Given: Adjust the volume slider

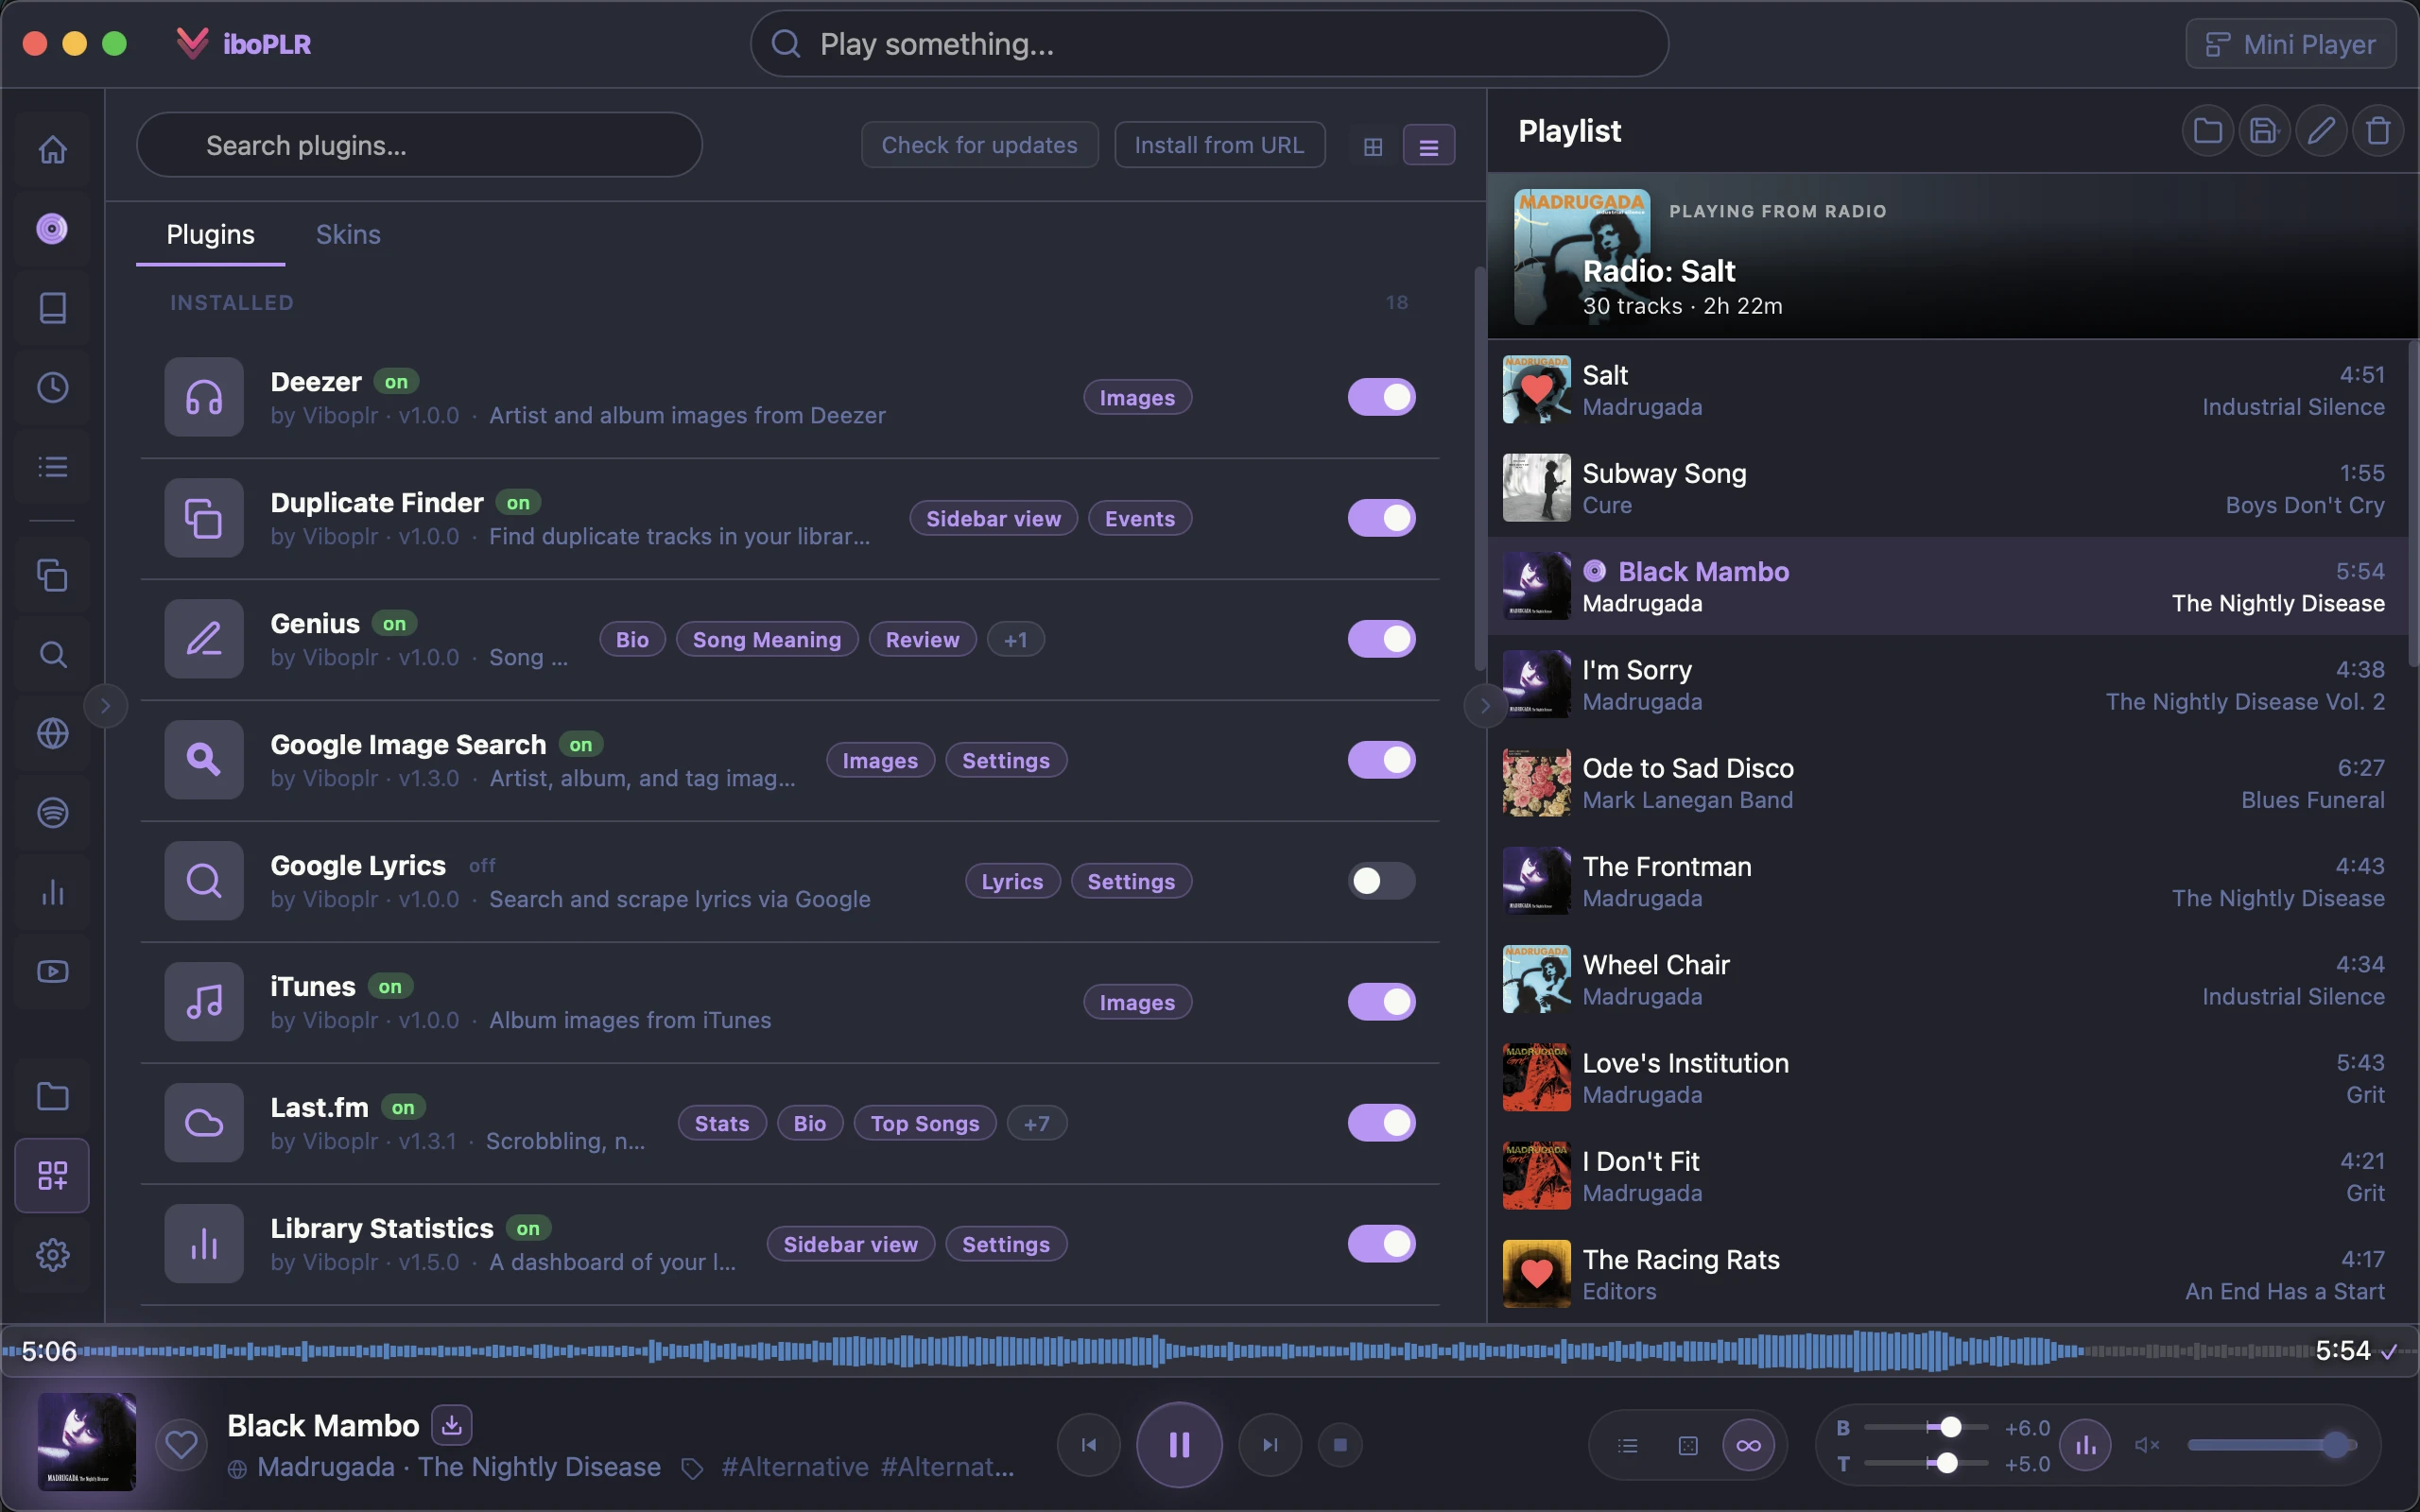Looking at the screenshot, I should (x=2272, y=1445).
